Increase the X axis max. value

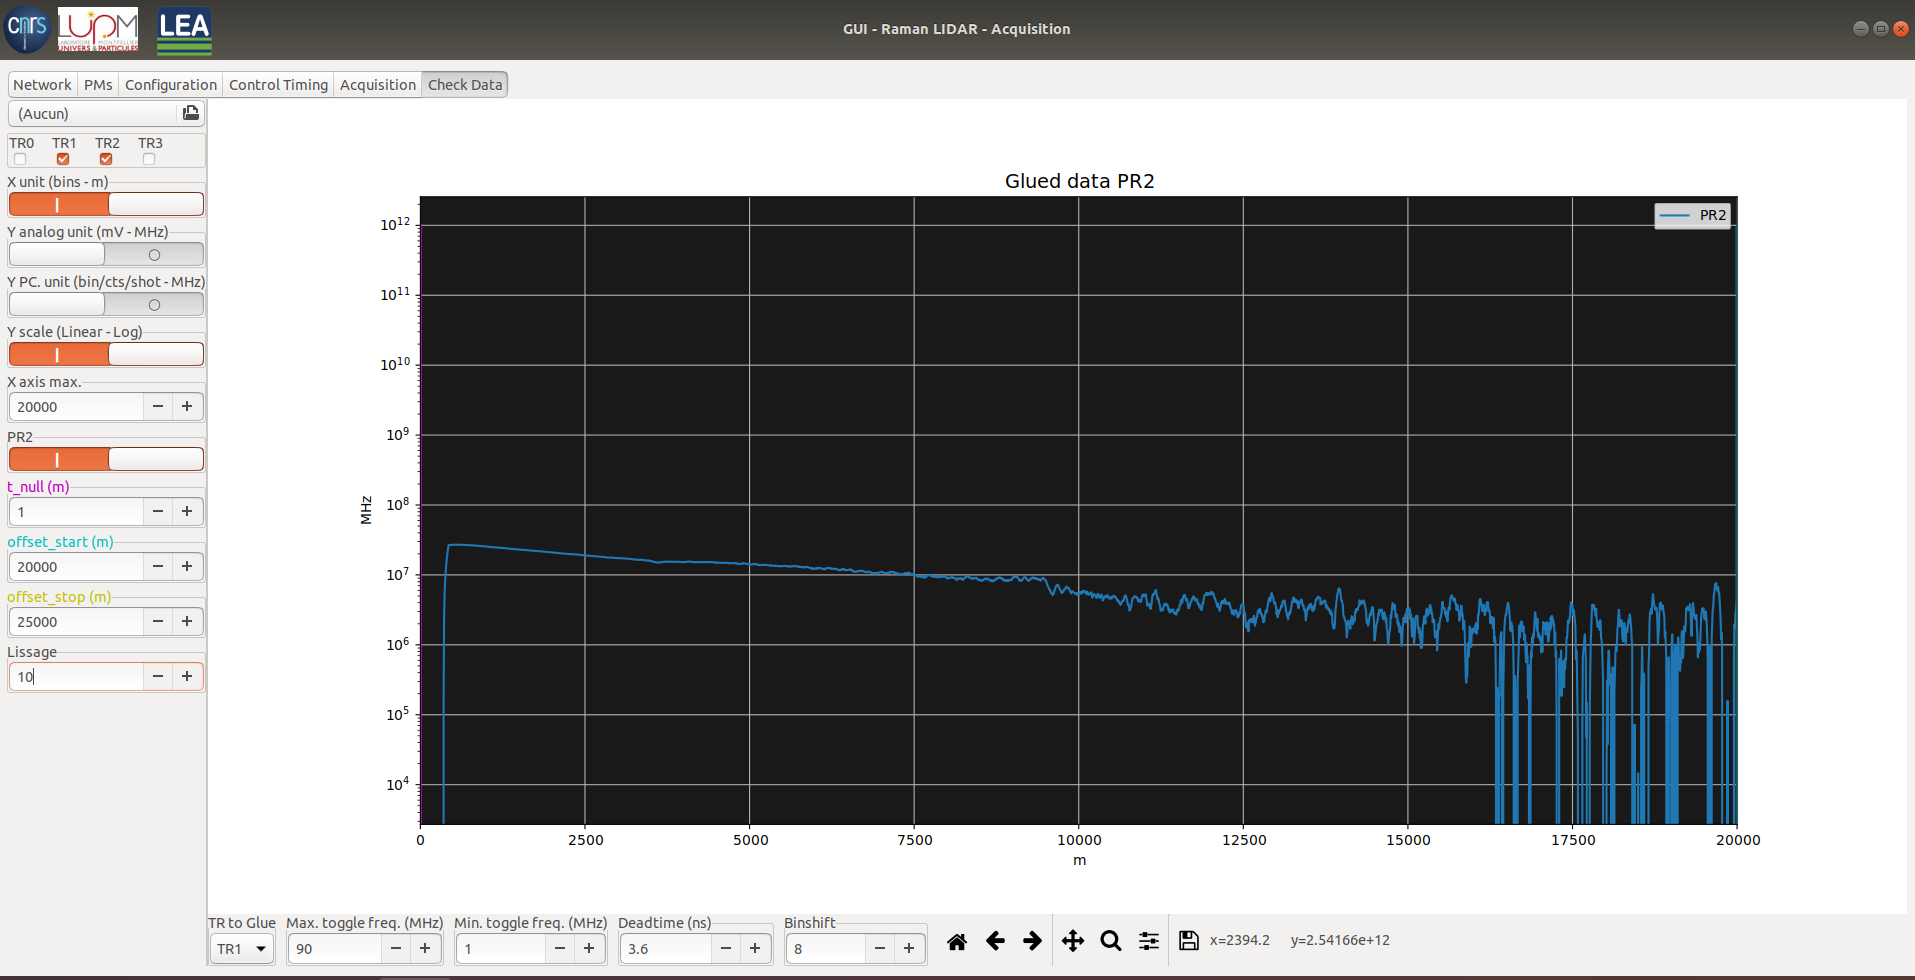[x=187, y=406]
